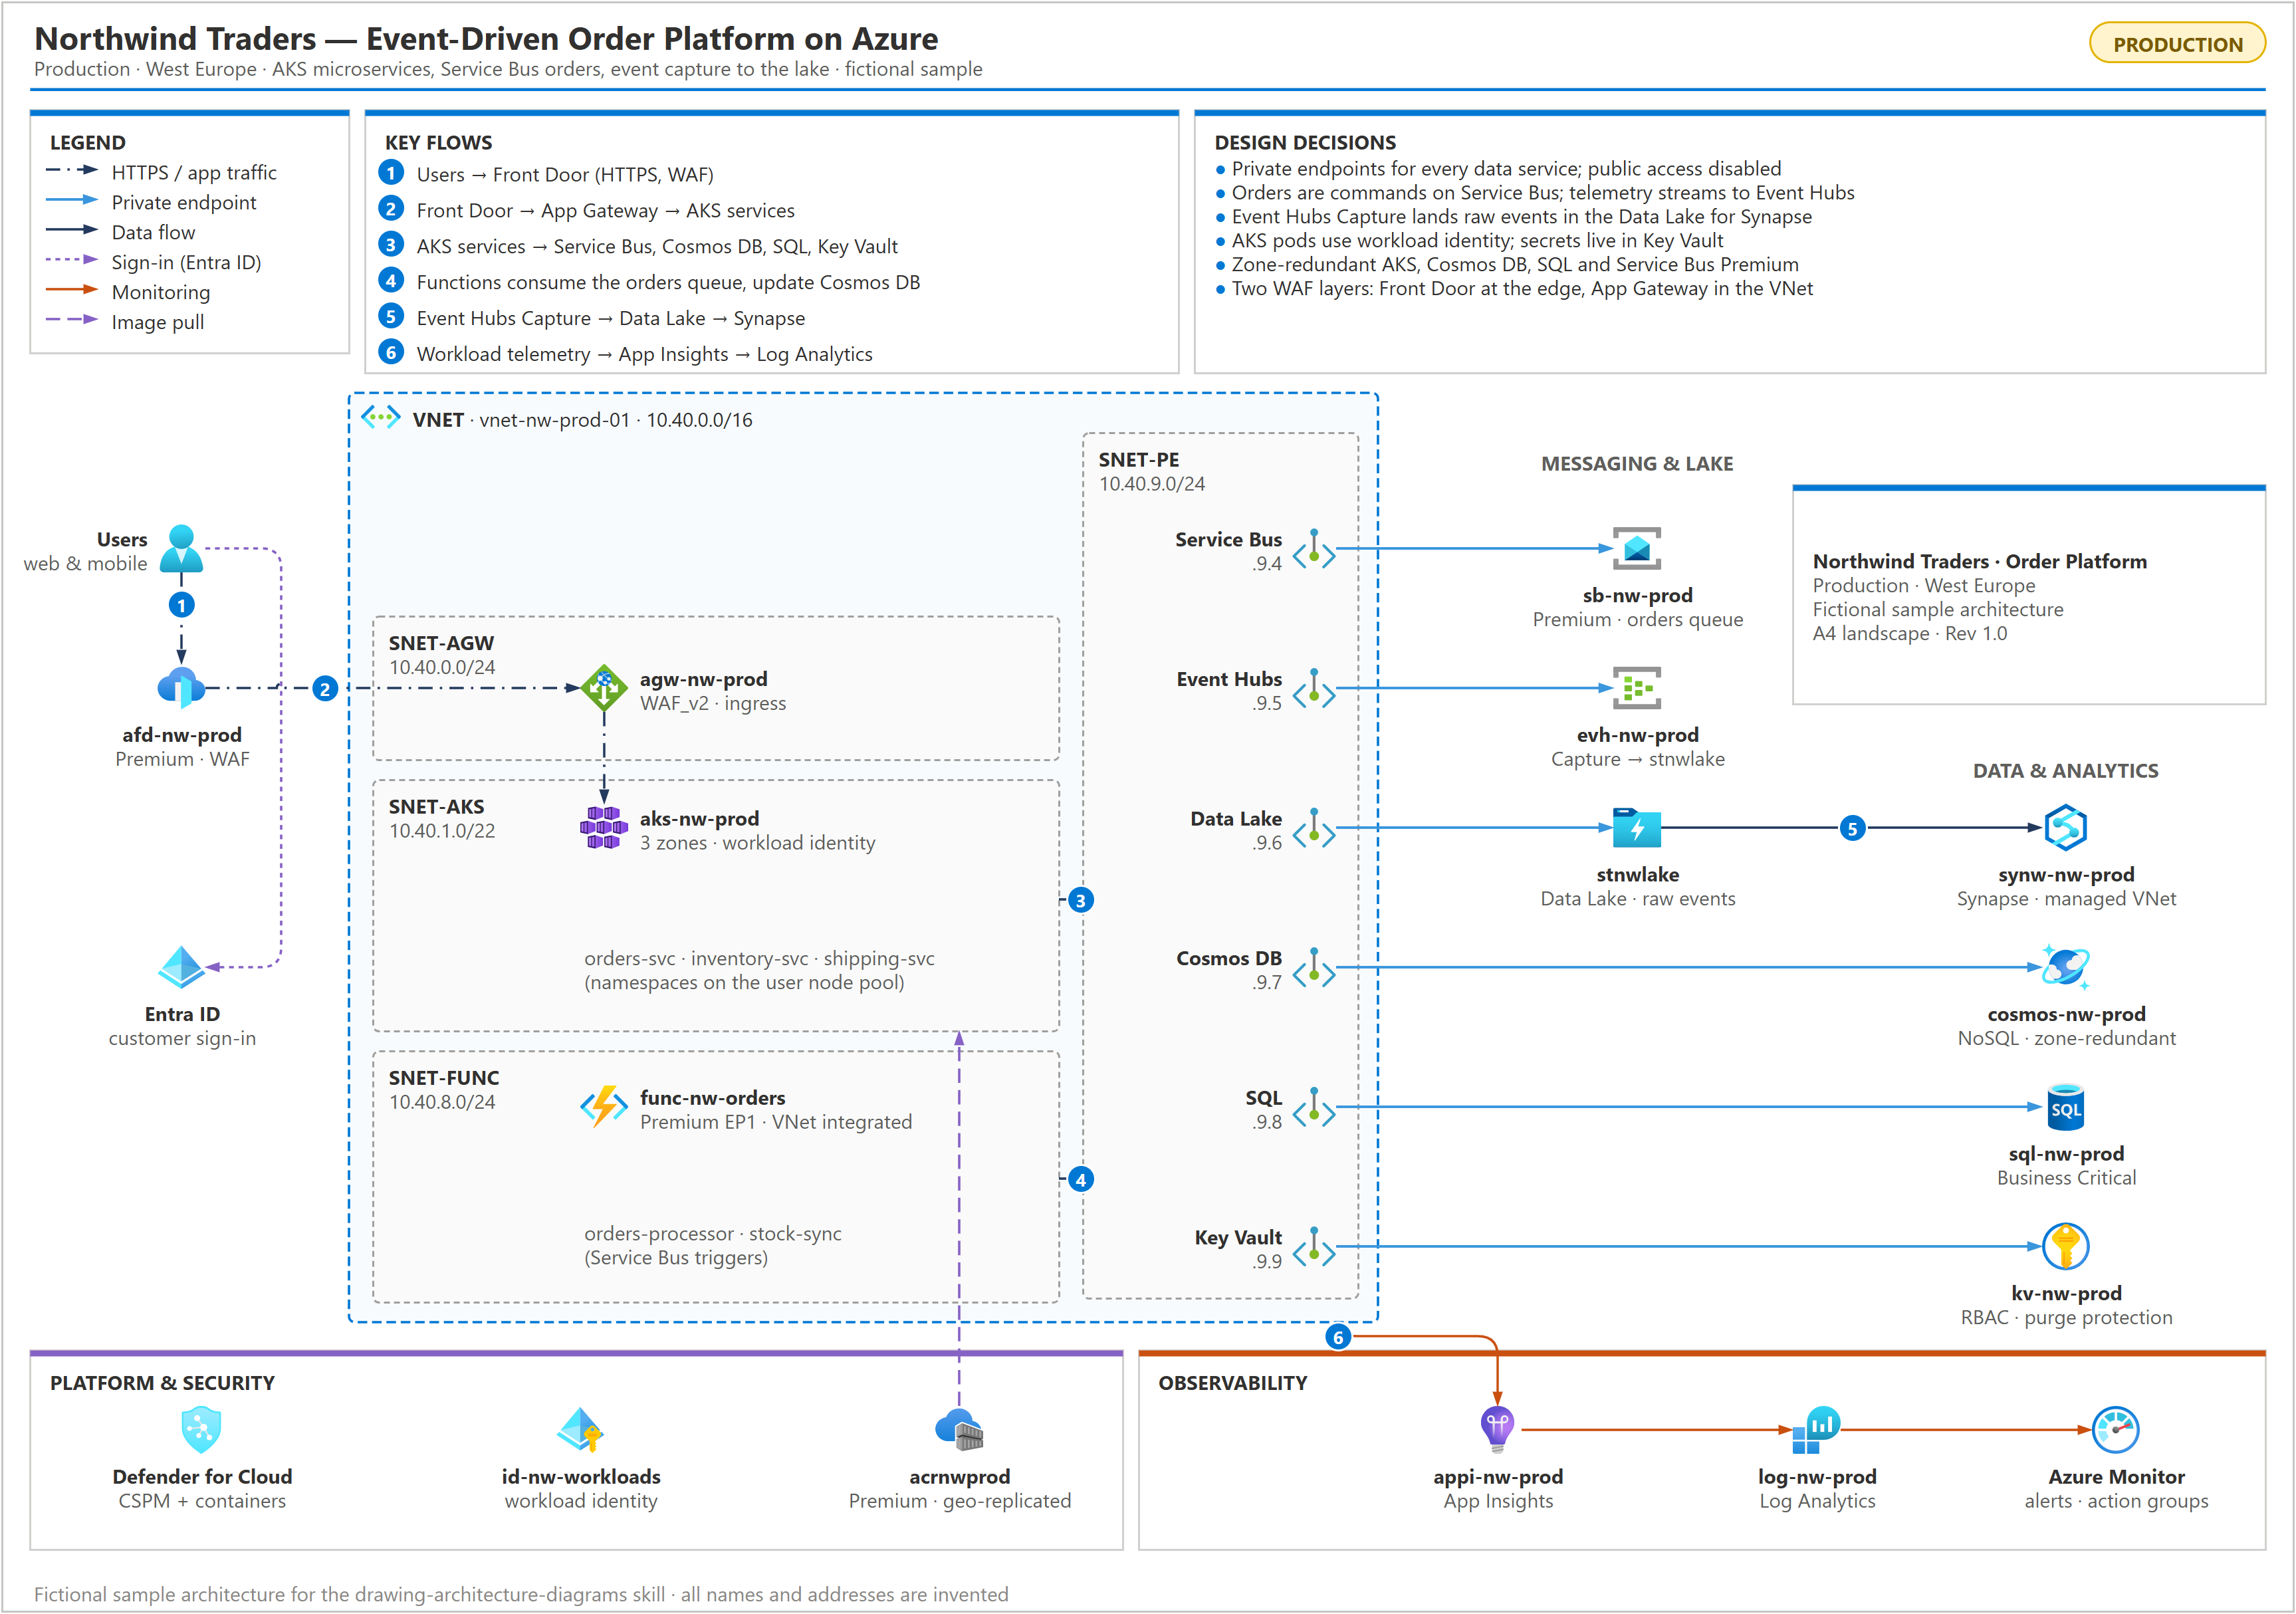Image resolution: width=2296 pixels, height=1614 pixels.
Task: Click 'orders-processor · stock-sync' text
Action: [x=713, y=1234]
